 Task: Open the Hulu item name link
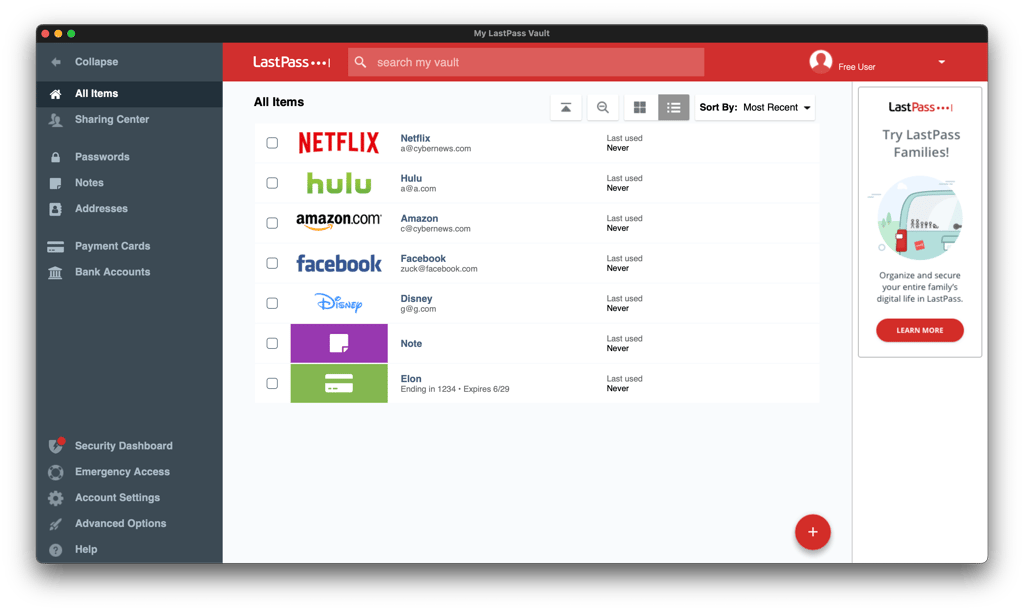tap(411, 178)
